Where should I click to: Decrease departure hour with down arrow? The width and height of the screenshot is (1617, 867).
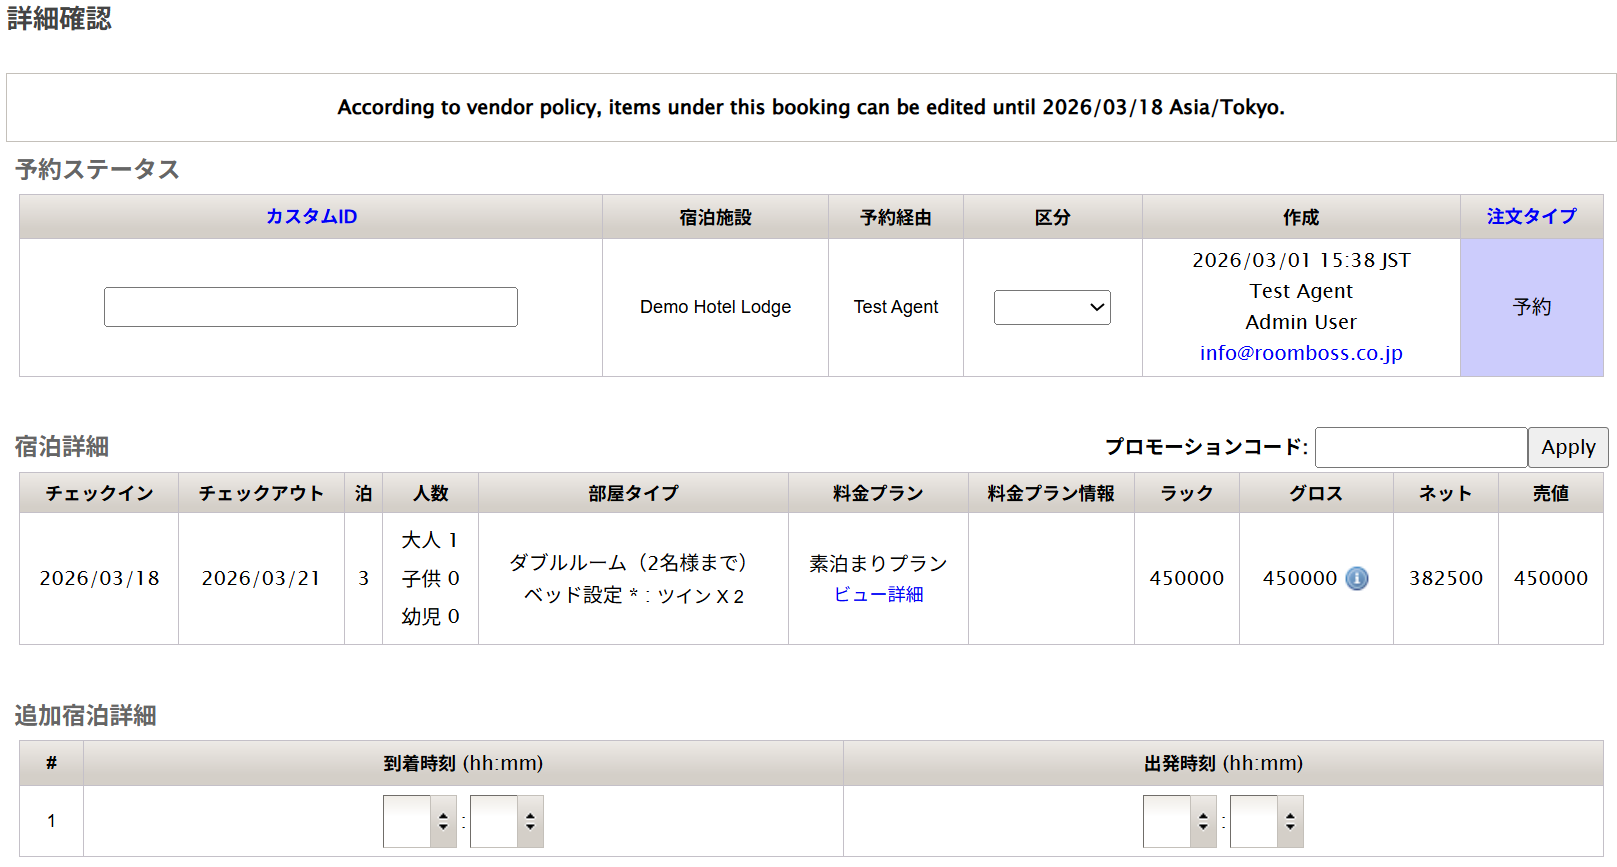tap(1204, 828)
